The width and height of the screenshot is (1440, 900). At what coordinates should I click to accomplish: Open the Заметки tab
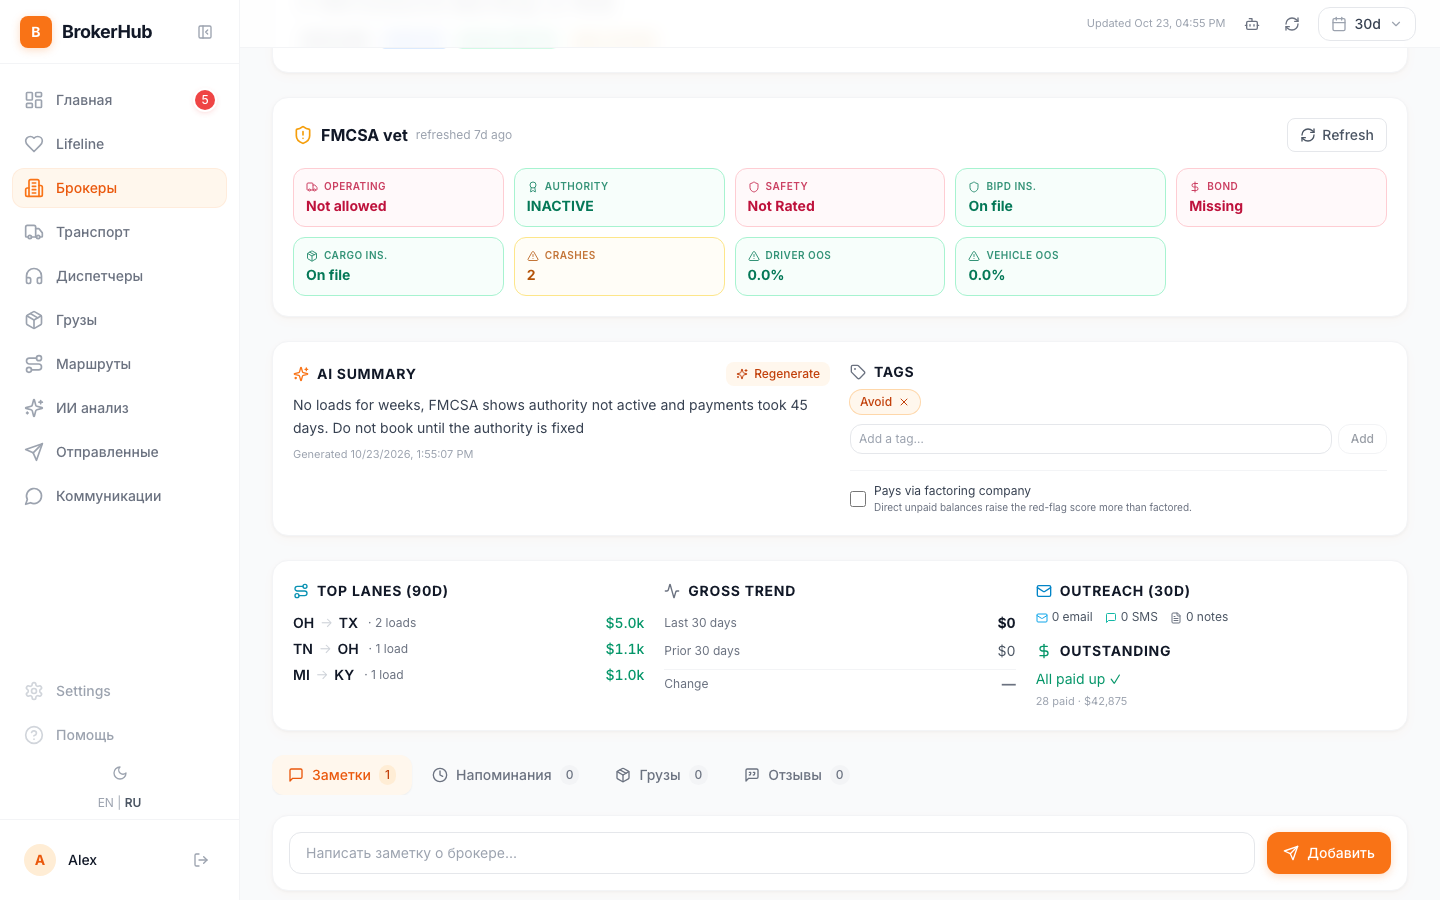342,775
